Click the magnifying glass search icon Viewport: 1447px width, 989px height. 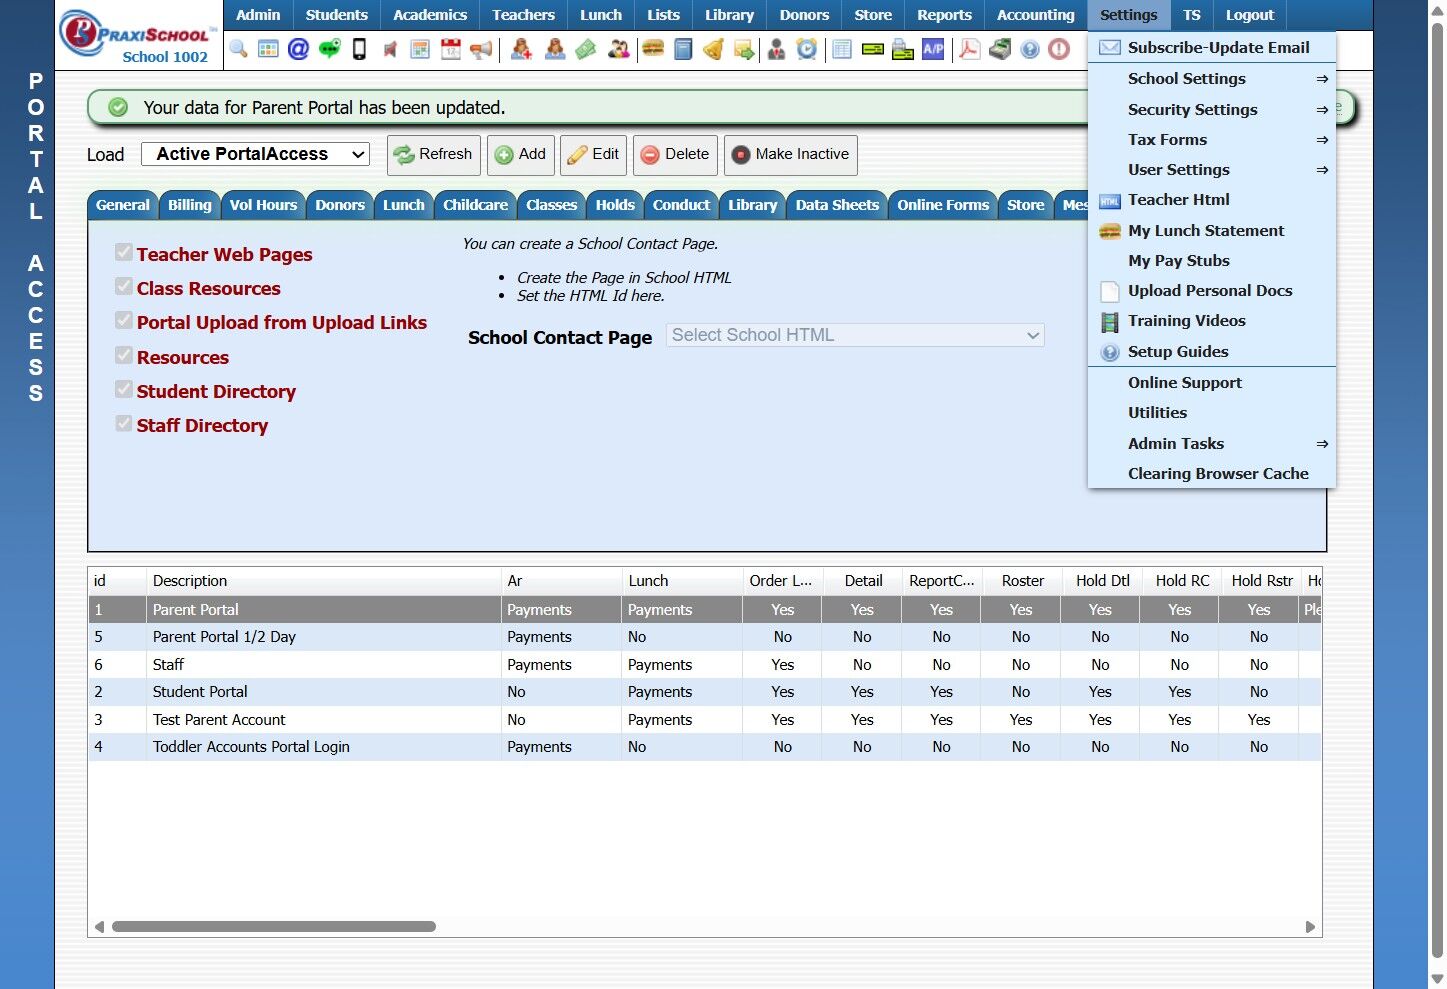point(238,49)
